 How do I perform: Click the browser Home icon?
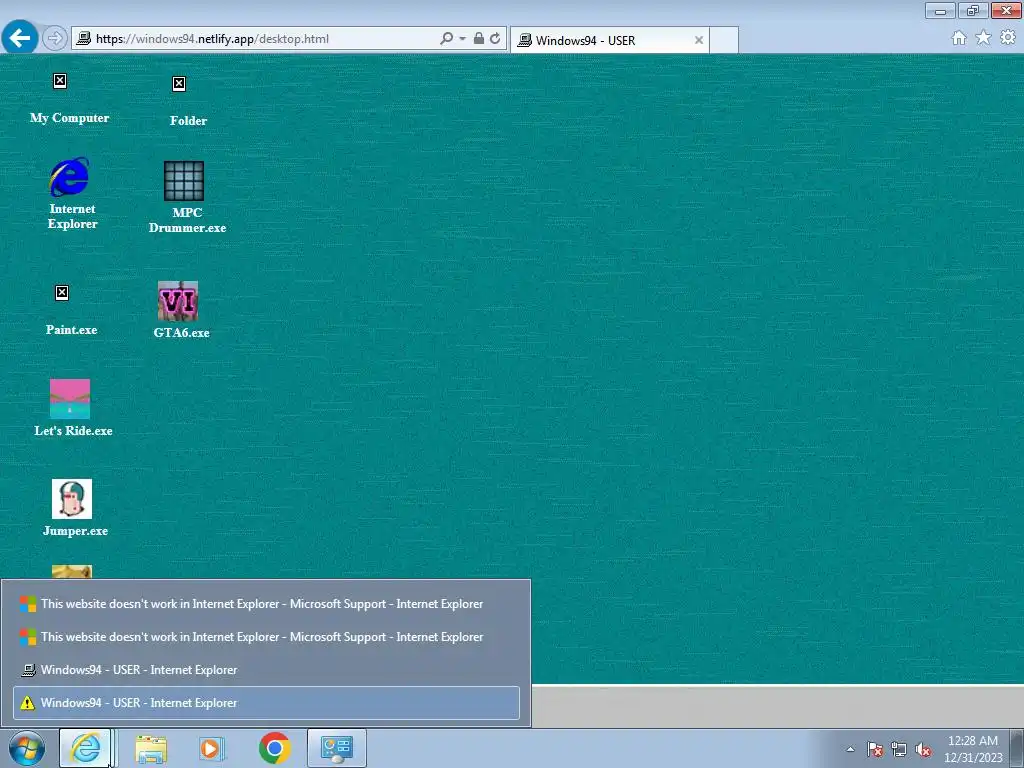[x=959, y=38]
